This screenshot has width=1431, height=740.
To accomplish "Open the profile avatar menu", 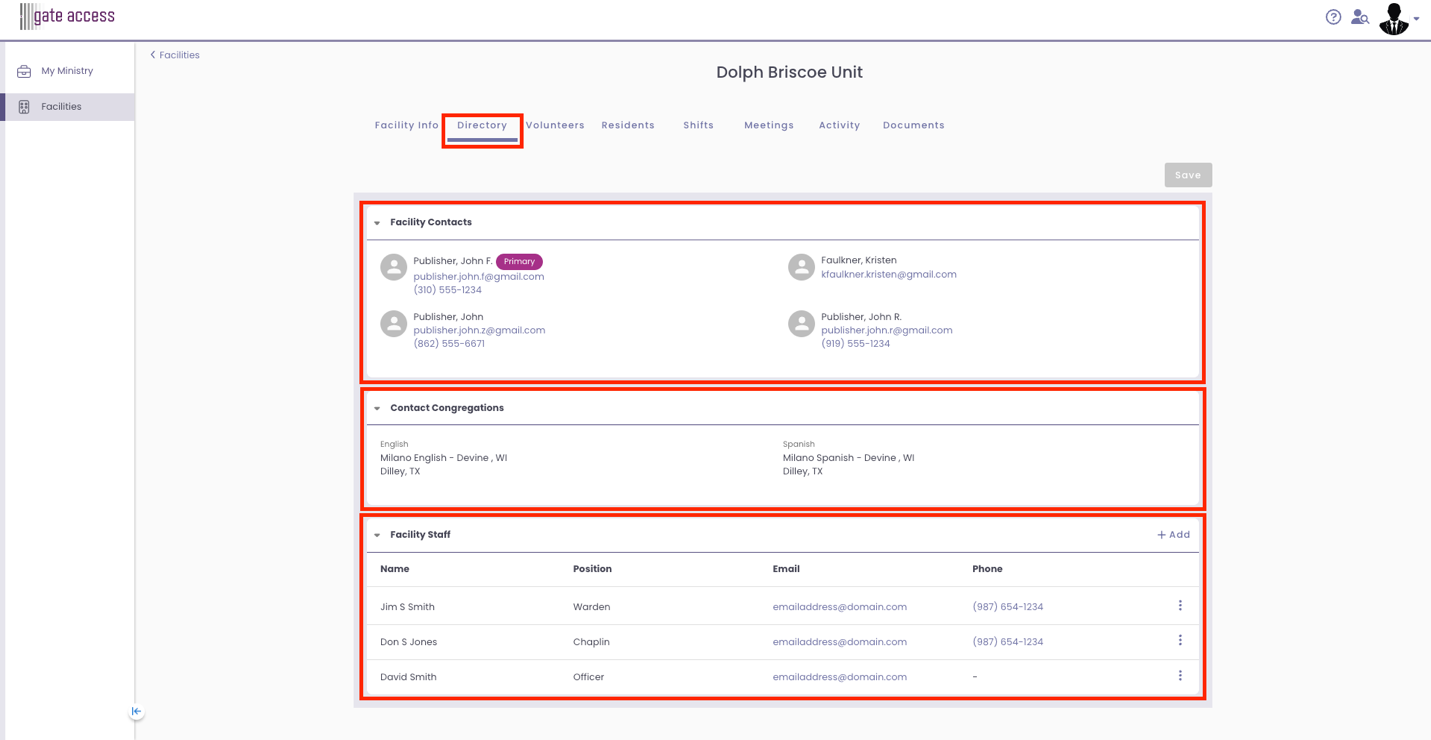I will click(1394, 18).
